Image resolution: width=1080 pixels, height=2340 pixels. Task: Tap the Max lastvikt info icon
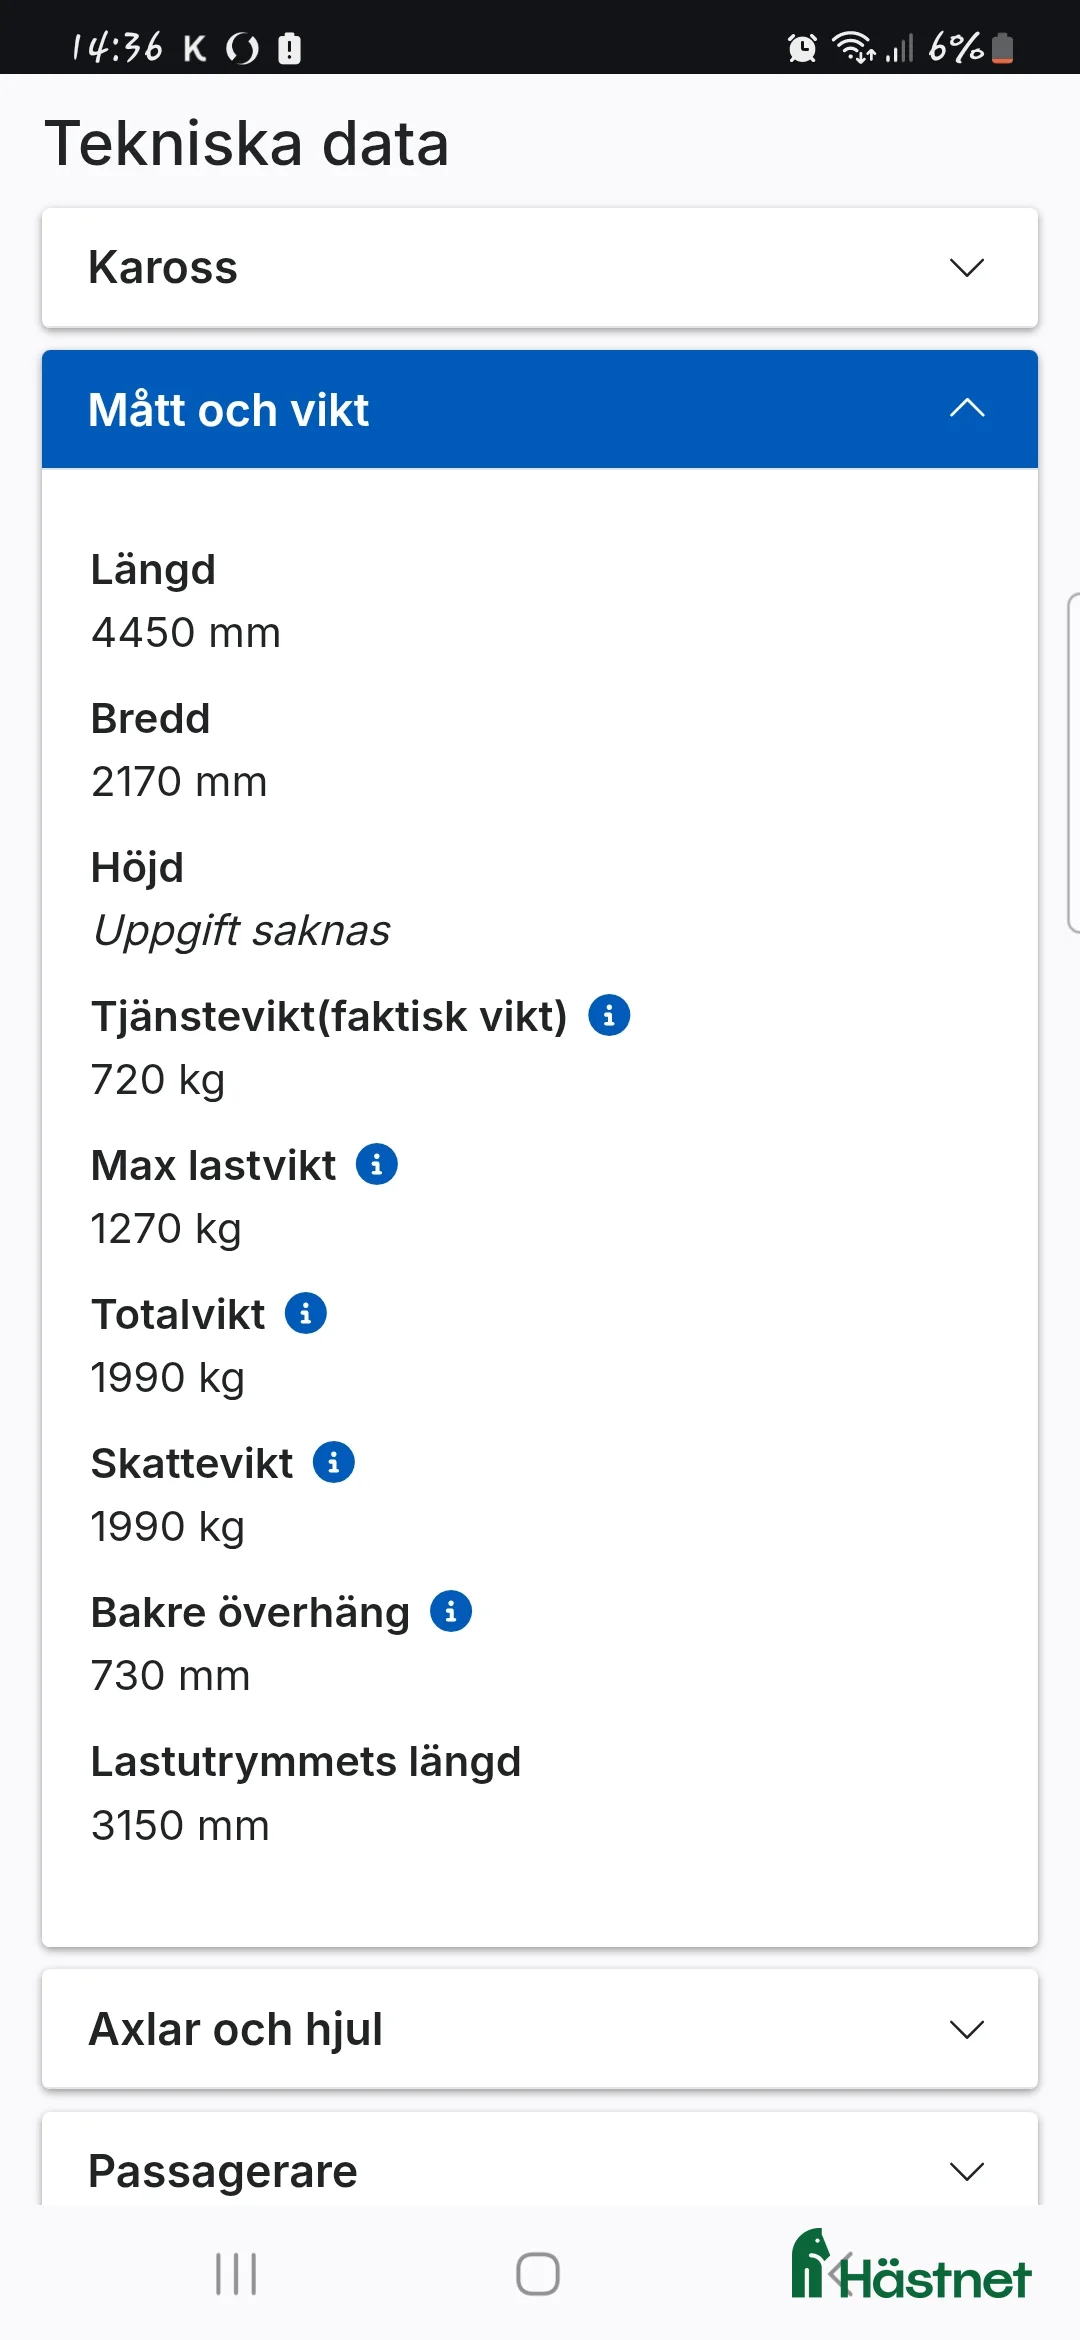(377, 1164)
